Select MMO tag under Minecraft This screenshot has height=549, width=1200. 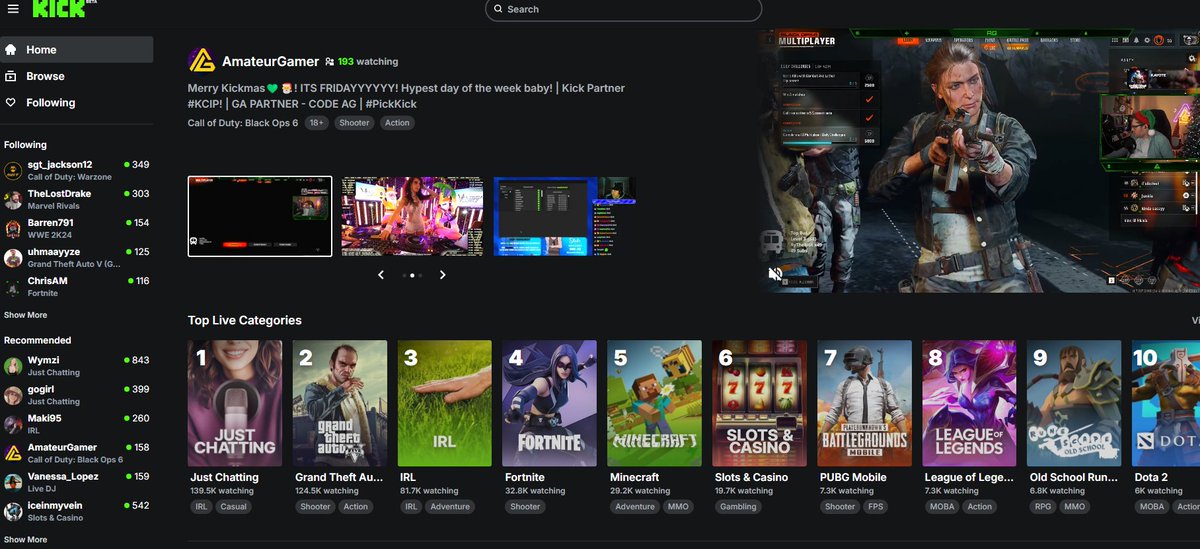(x=677, y=507)
